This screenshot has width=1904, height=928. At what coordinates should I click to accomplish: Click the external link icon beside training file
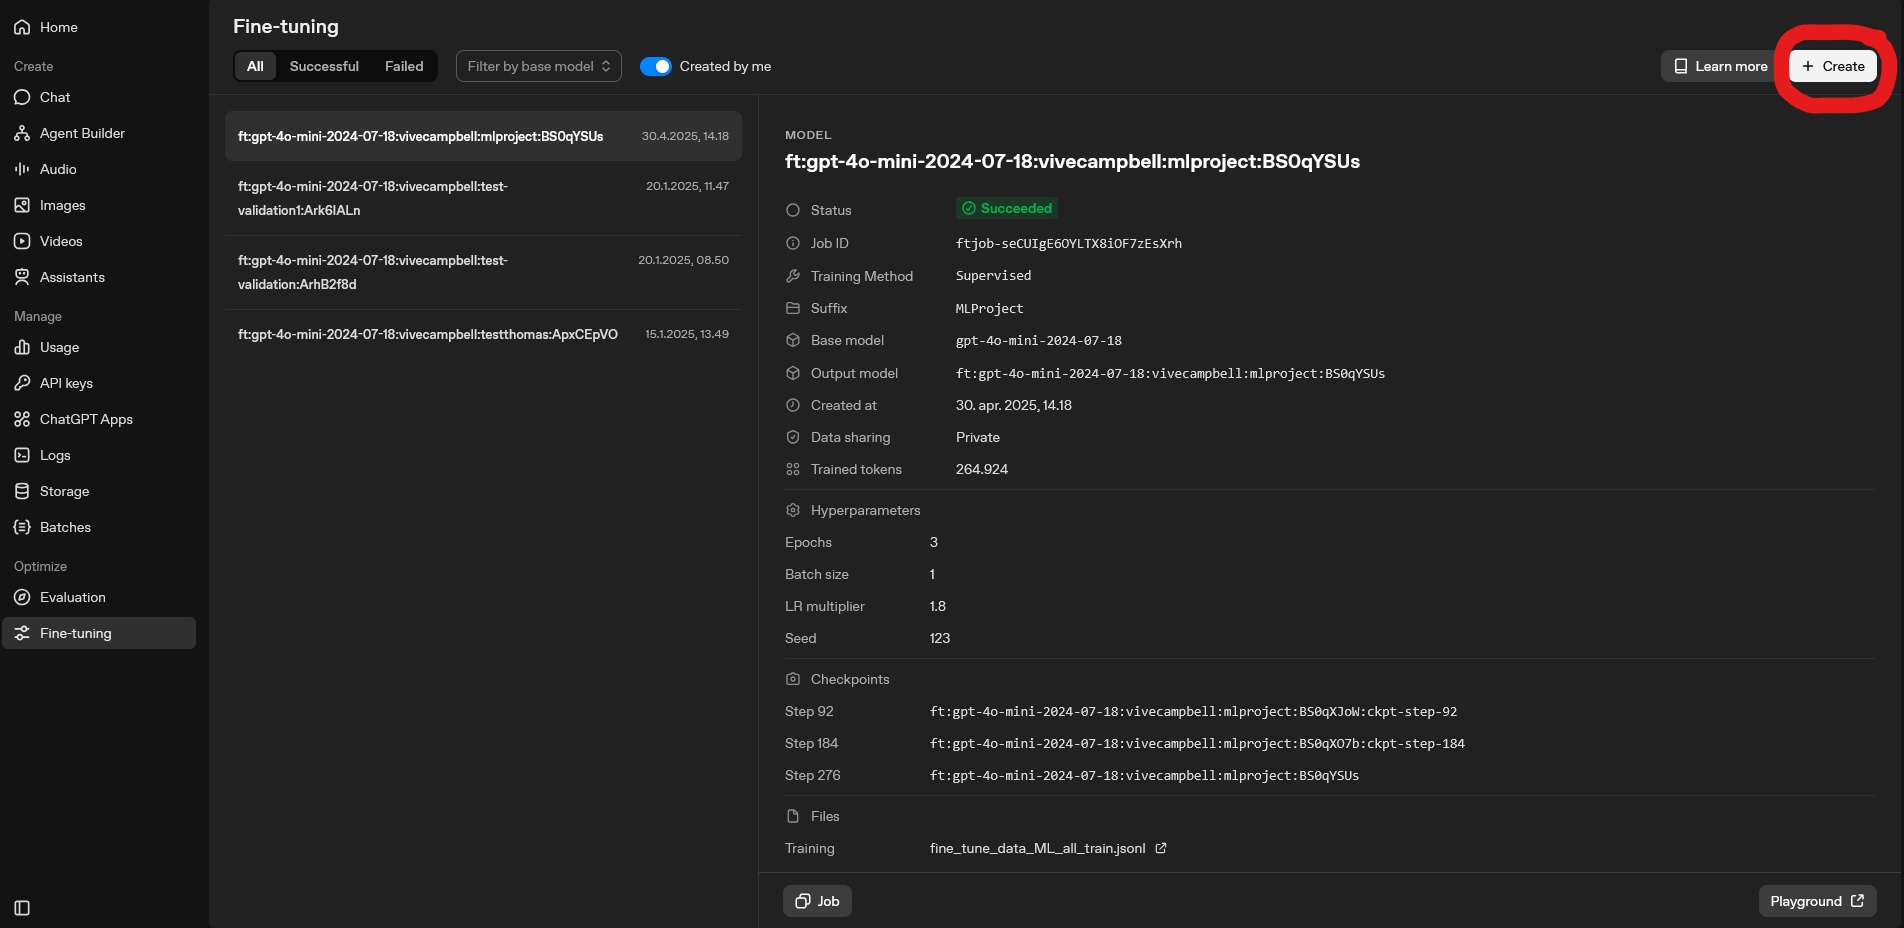coord(1161,848)
